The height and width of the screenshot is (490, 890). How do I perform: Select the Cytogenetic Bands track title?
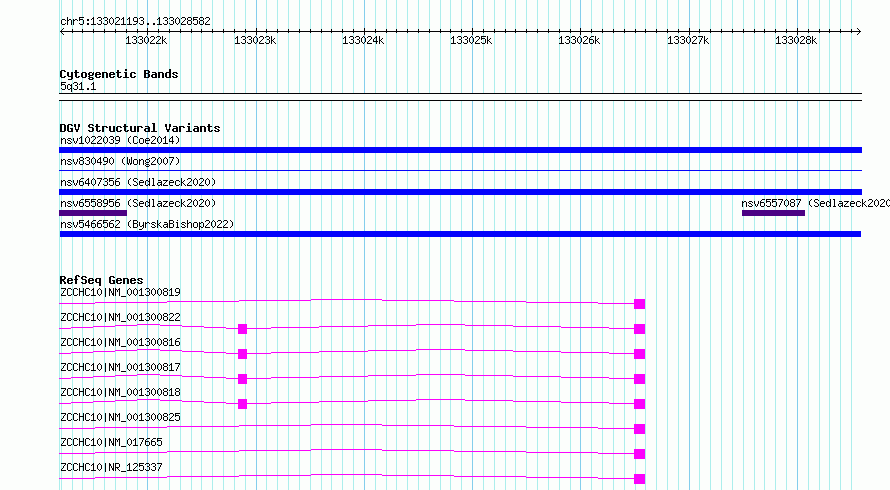[119, 74]
